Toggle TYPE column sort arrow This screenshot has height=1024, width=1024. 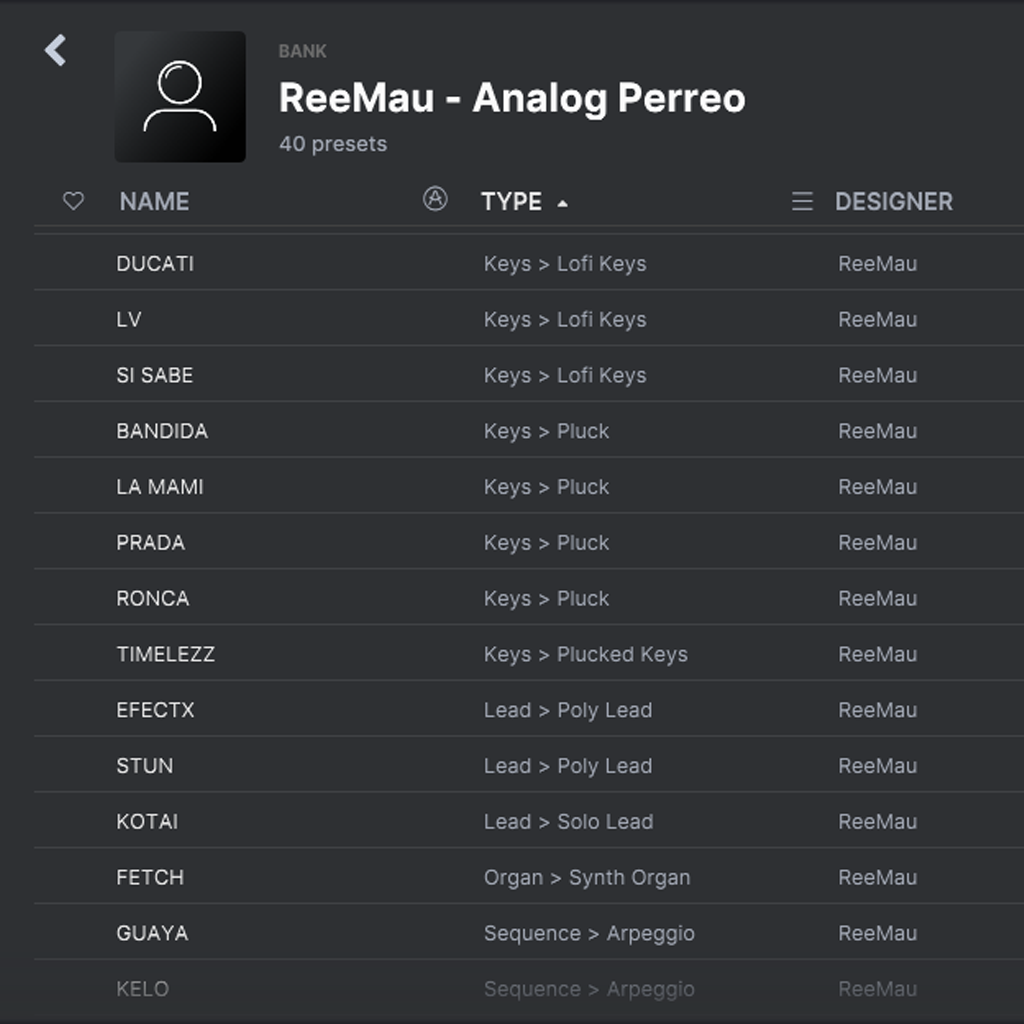click(562, 203)
